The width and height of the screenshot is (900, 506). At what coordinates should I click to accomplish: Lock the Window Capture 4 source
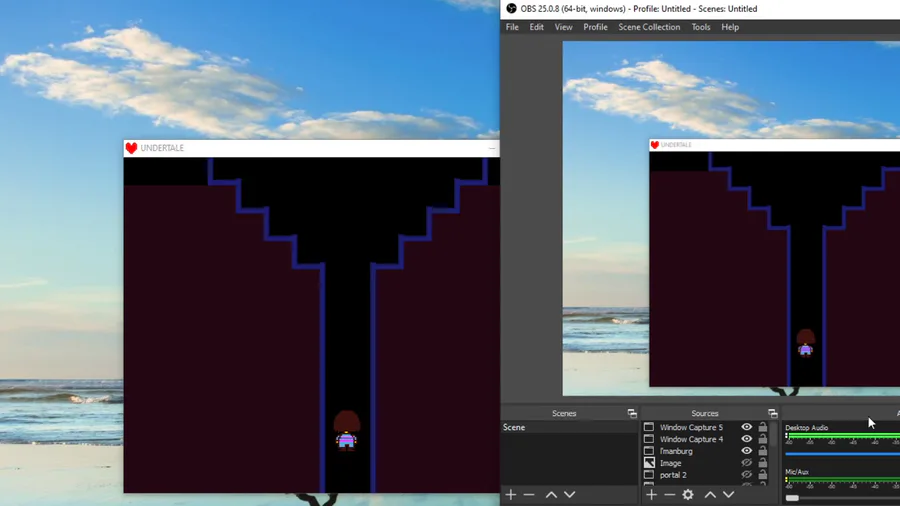[763, 439]
